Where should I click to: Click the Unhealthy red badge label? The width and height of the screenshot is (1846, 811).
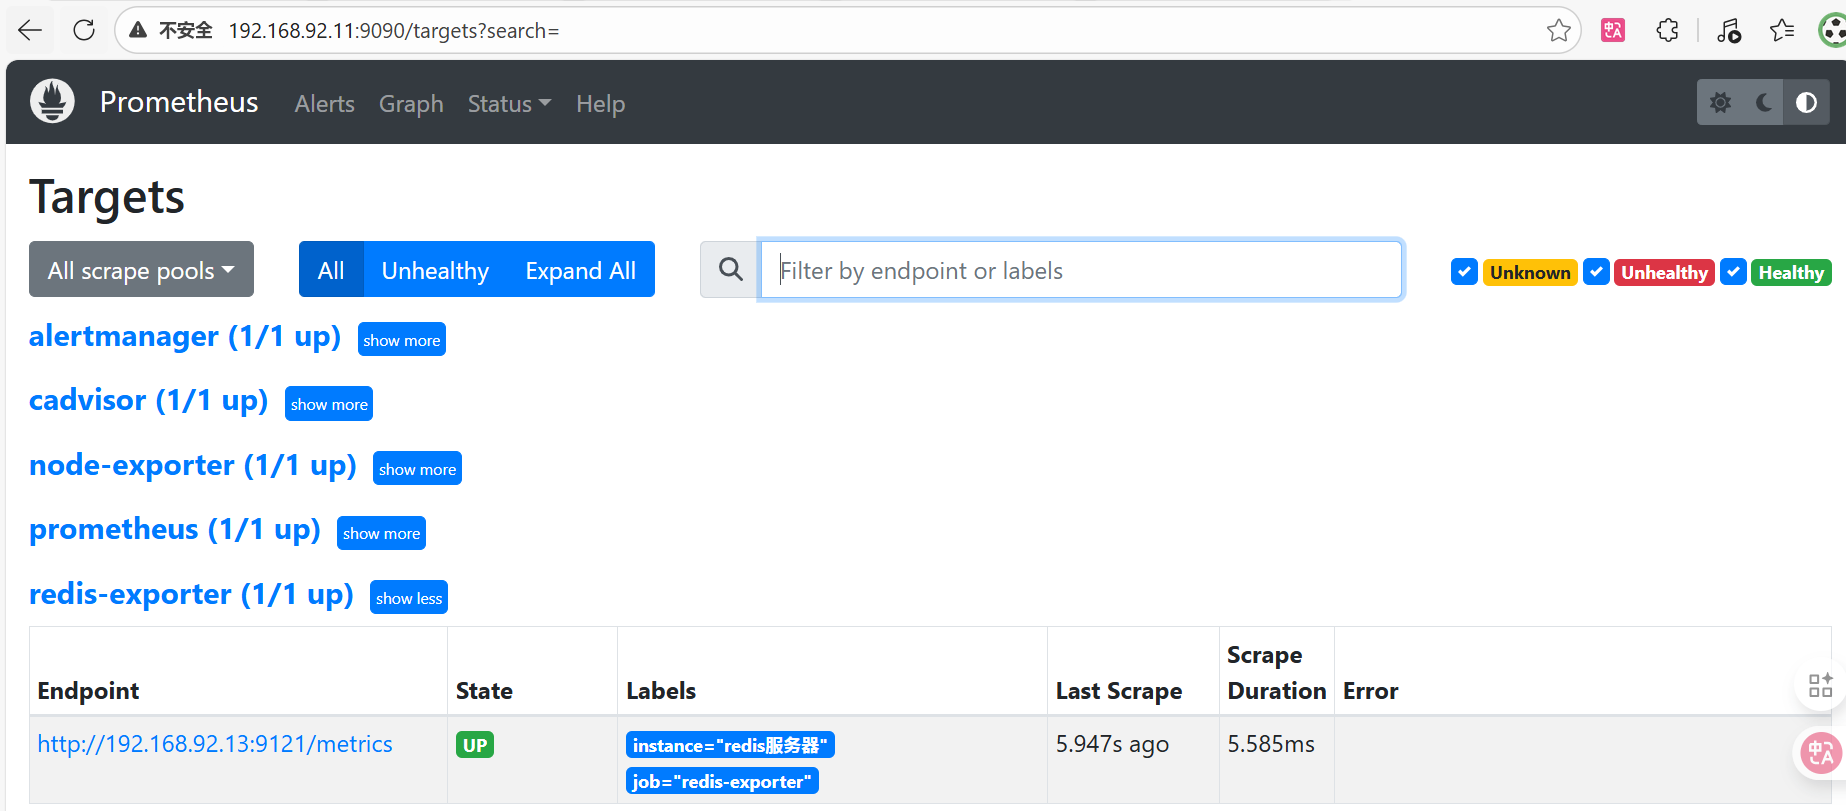(1665, 272)
